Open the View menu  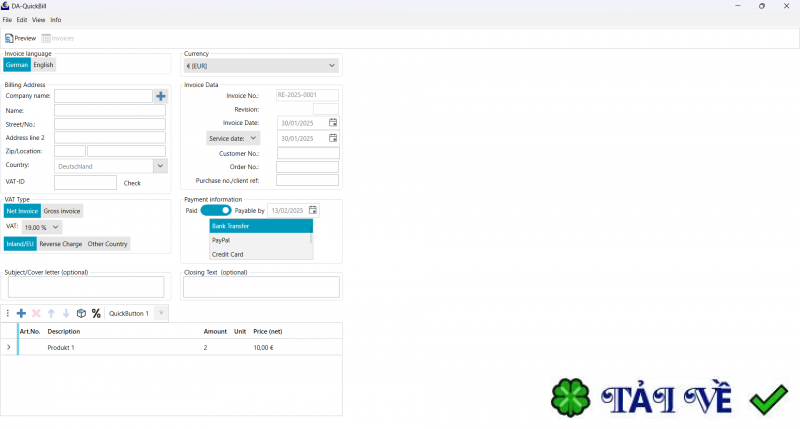pyautogui.click(x=39, y=20)
